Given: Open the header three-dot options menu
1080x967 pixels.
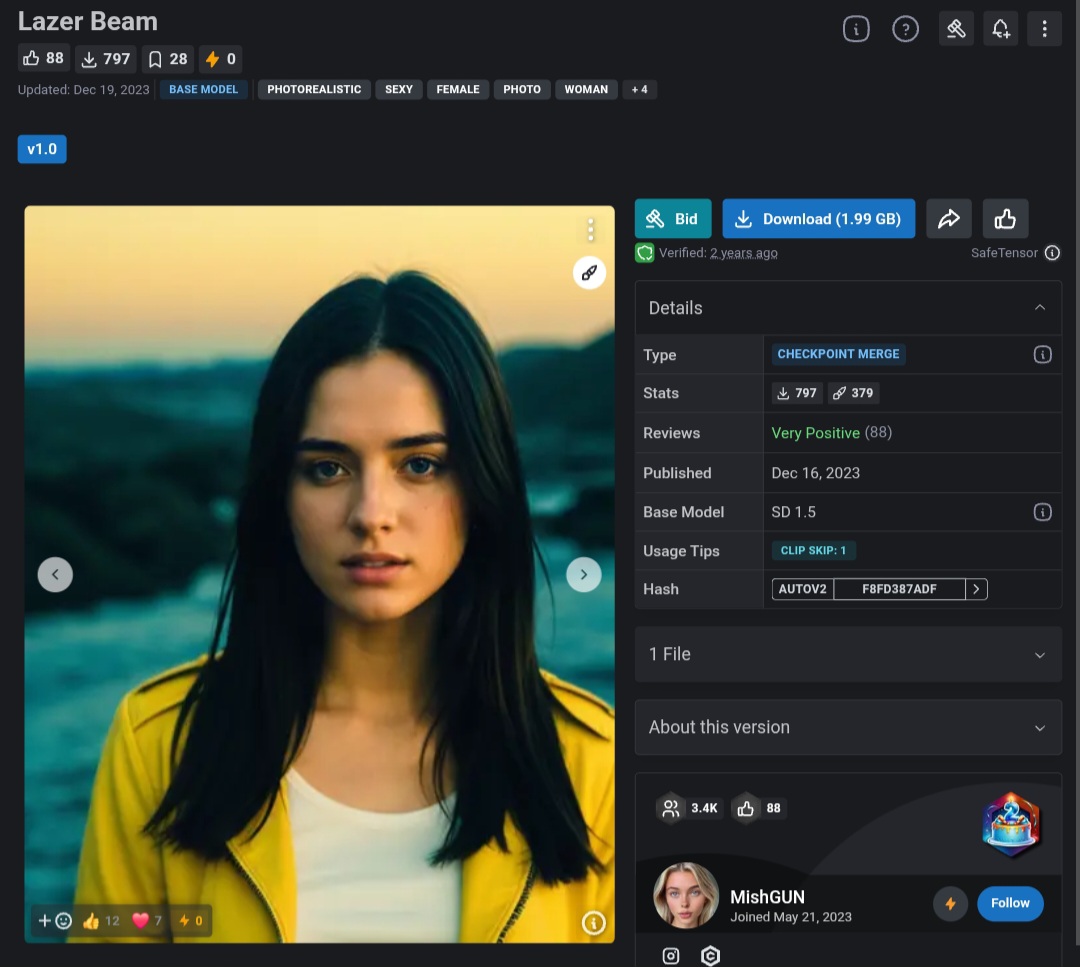Looking at the screenshot, I should [1044, 29].
